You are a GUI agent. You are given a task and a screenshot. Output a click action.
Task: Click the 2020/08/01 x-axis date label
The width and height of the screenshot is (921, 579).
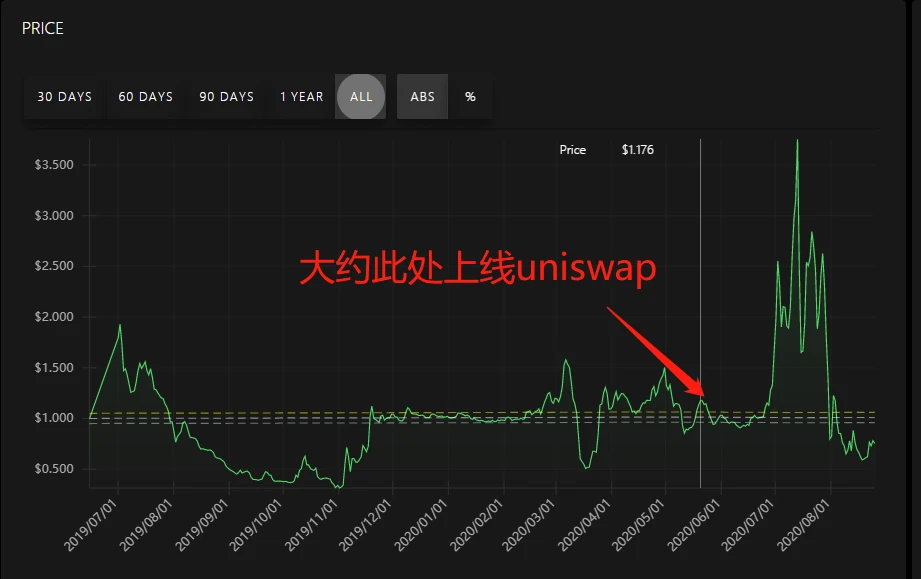click(803, 525)
